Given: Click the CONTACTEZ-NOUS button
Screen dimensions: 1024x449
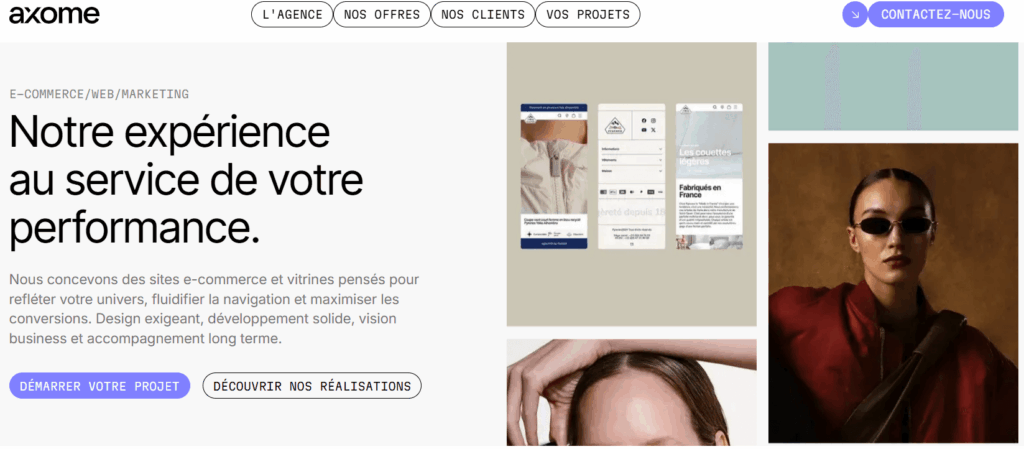Looking at the screenshot, I should coord(935,14).
